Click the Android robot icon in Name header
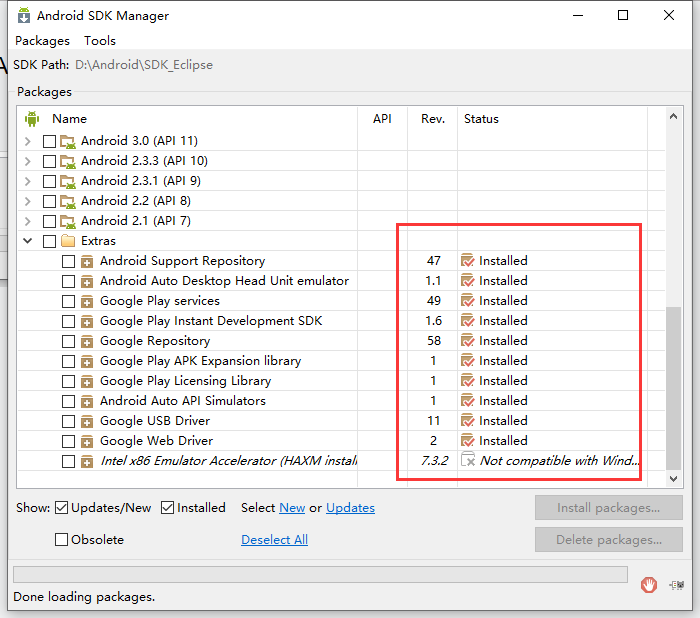700x618 pixels. tap(32, 119)
